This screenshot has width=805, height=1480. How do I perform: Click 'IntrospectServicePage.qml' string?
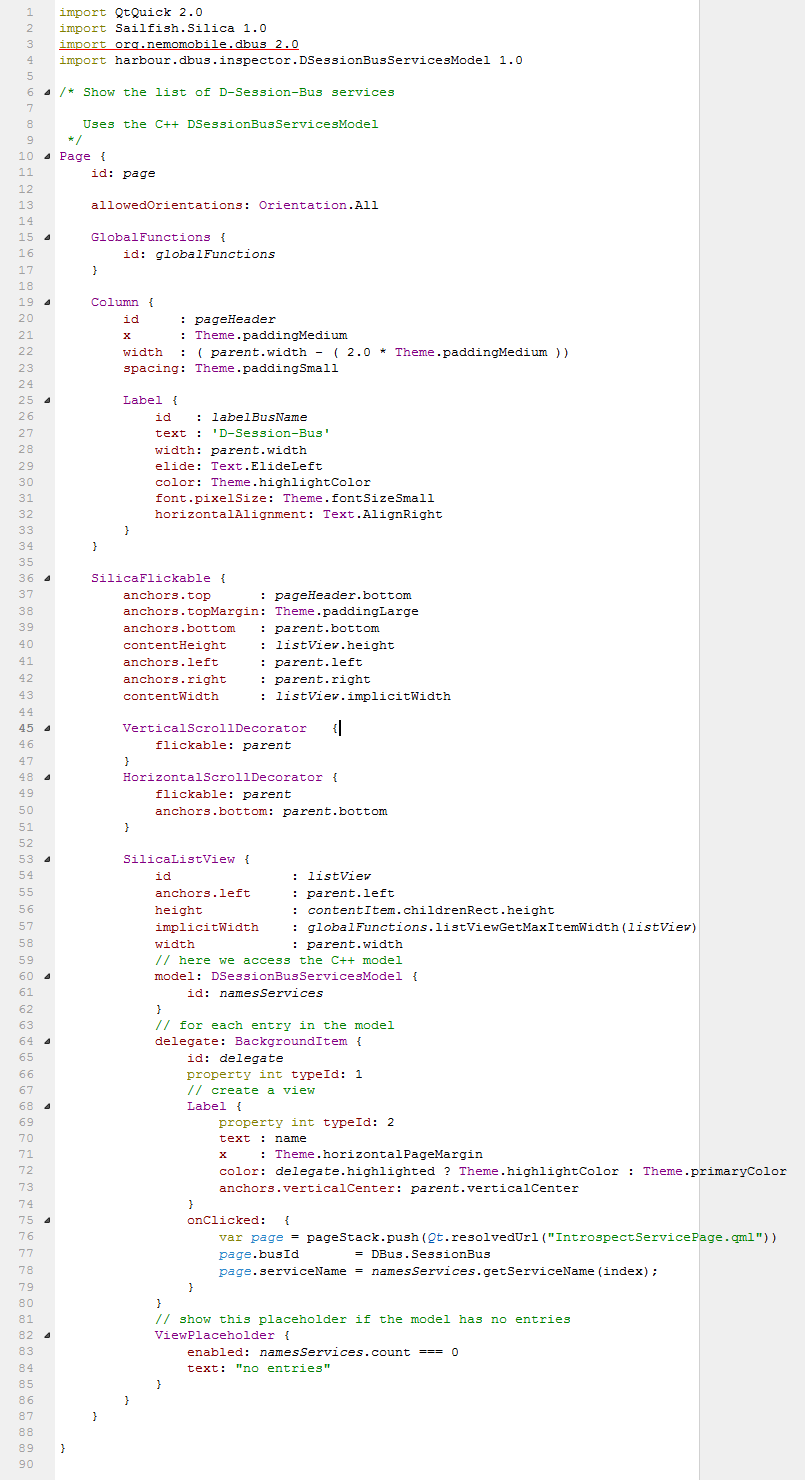(655, 1237)
